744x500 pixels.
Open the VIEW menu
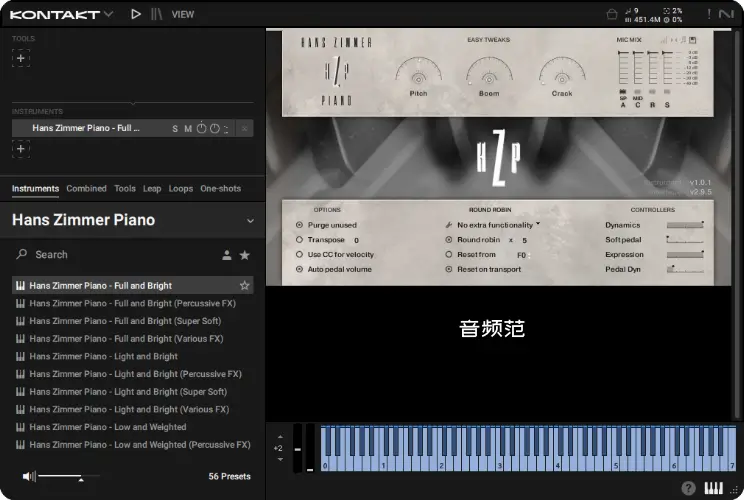pos(183,15)
